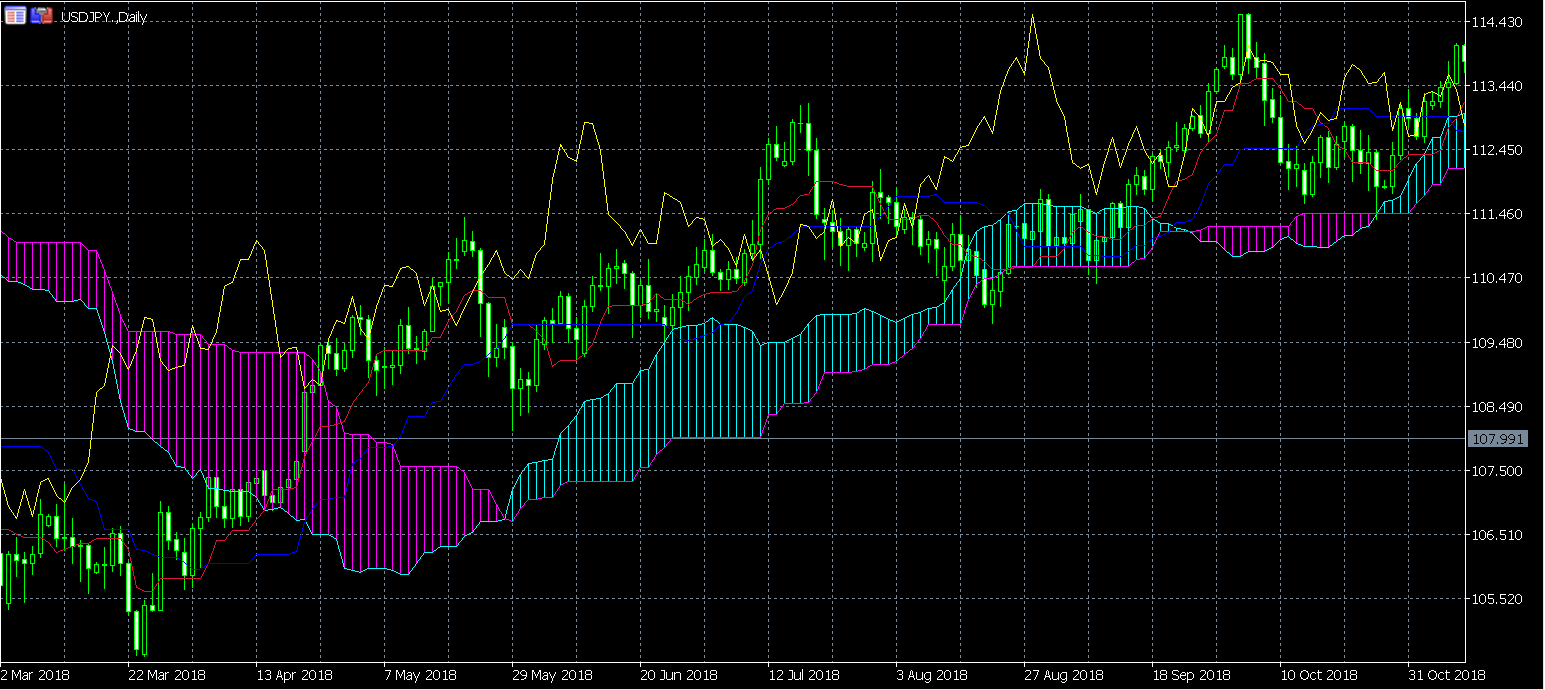Click the 22 Mar 2018 date label
This screenshot has width=1545, height=690.
click(167, 675)
